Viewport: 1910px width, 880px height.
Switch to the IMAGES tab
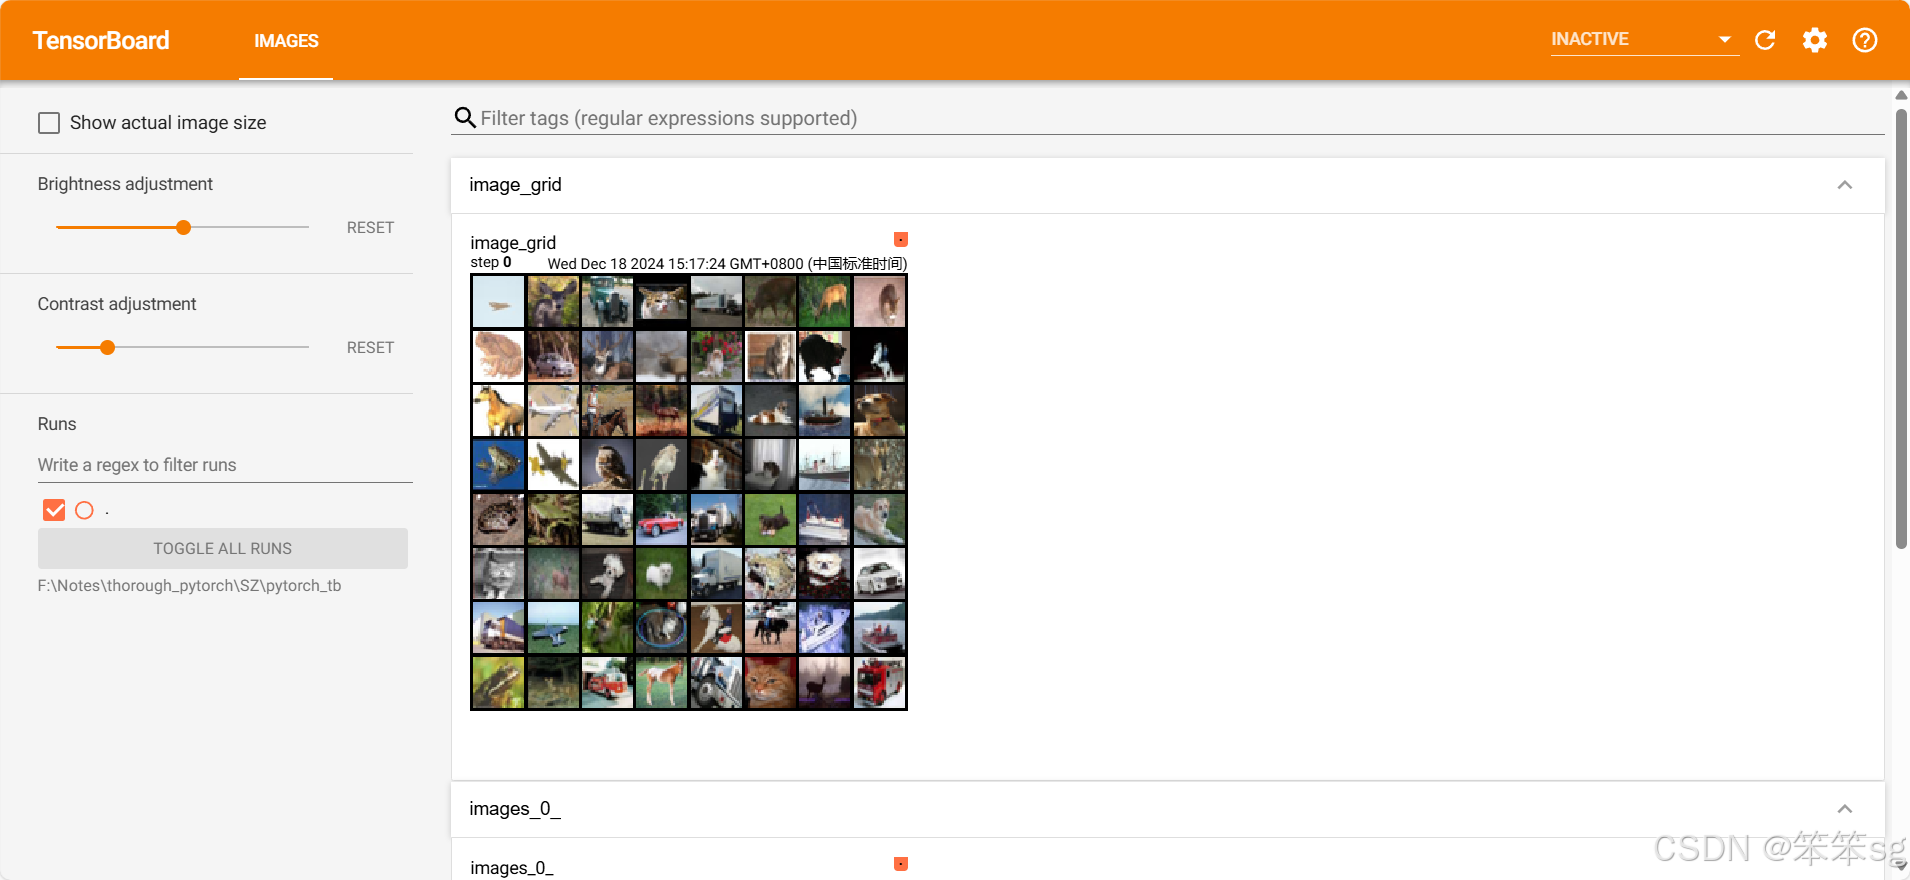coord(286,41)
